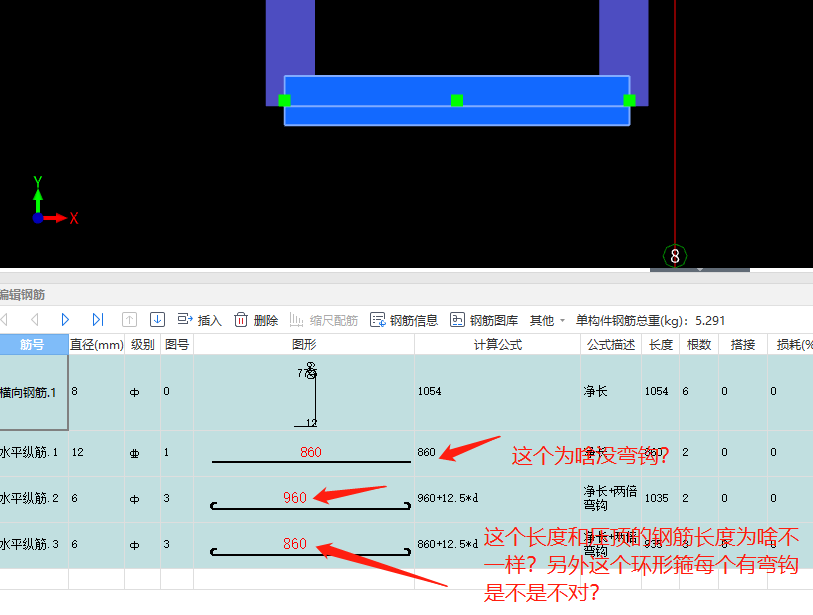Jump to the last rebar record arrow
The height and width of the screenshot is (615, 813).
[97, 319]
